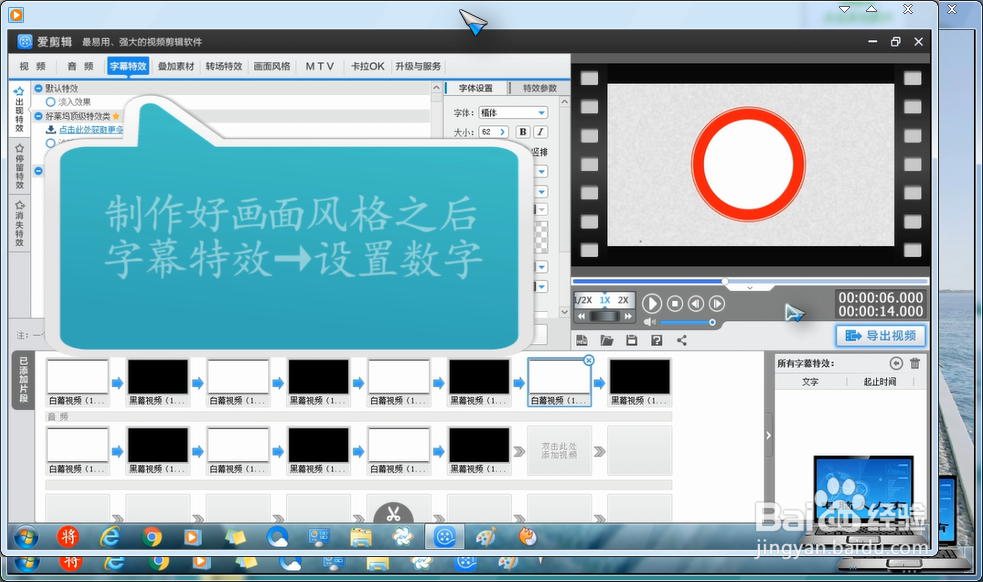Open an existing project with the folder icon
This screenshot has width=983, height=582.
[606, 341]
